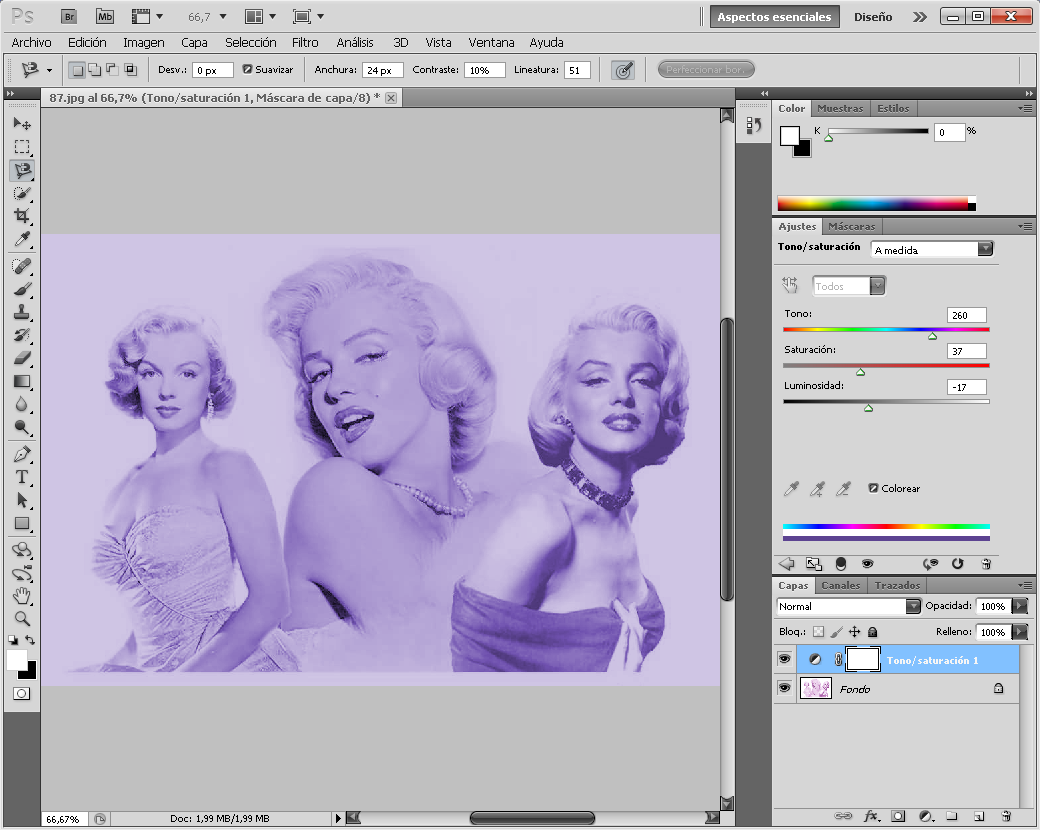Add a layer style with fx icon
1040x830 pixels.
pyautogui.click(x=872, y=816)
